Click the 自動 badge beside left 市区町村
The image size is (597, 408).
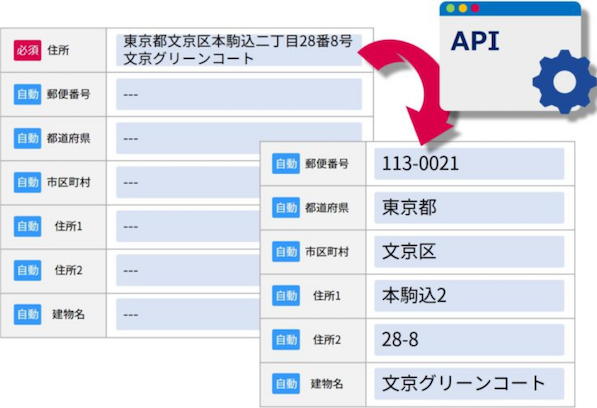click(x=27, y=182)
